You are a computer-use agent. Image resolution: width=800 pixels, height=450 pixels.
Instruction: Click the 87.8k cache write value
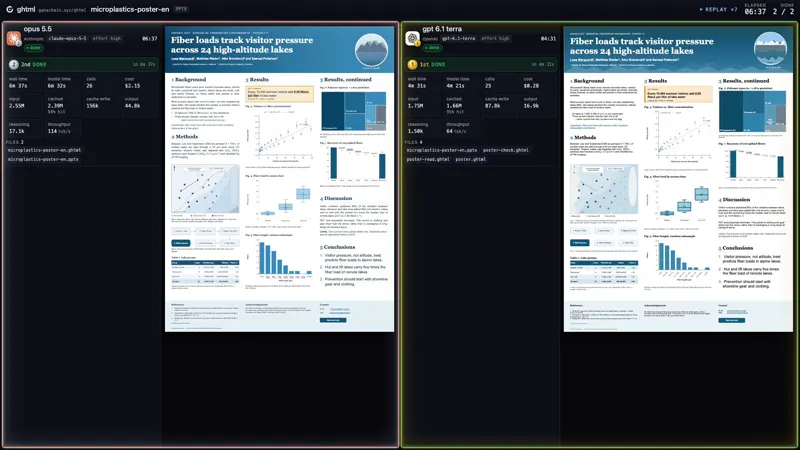point(492,106)
